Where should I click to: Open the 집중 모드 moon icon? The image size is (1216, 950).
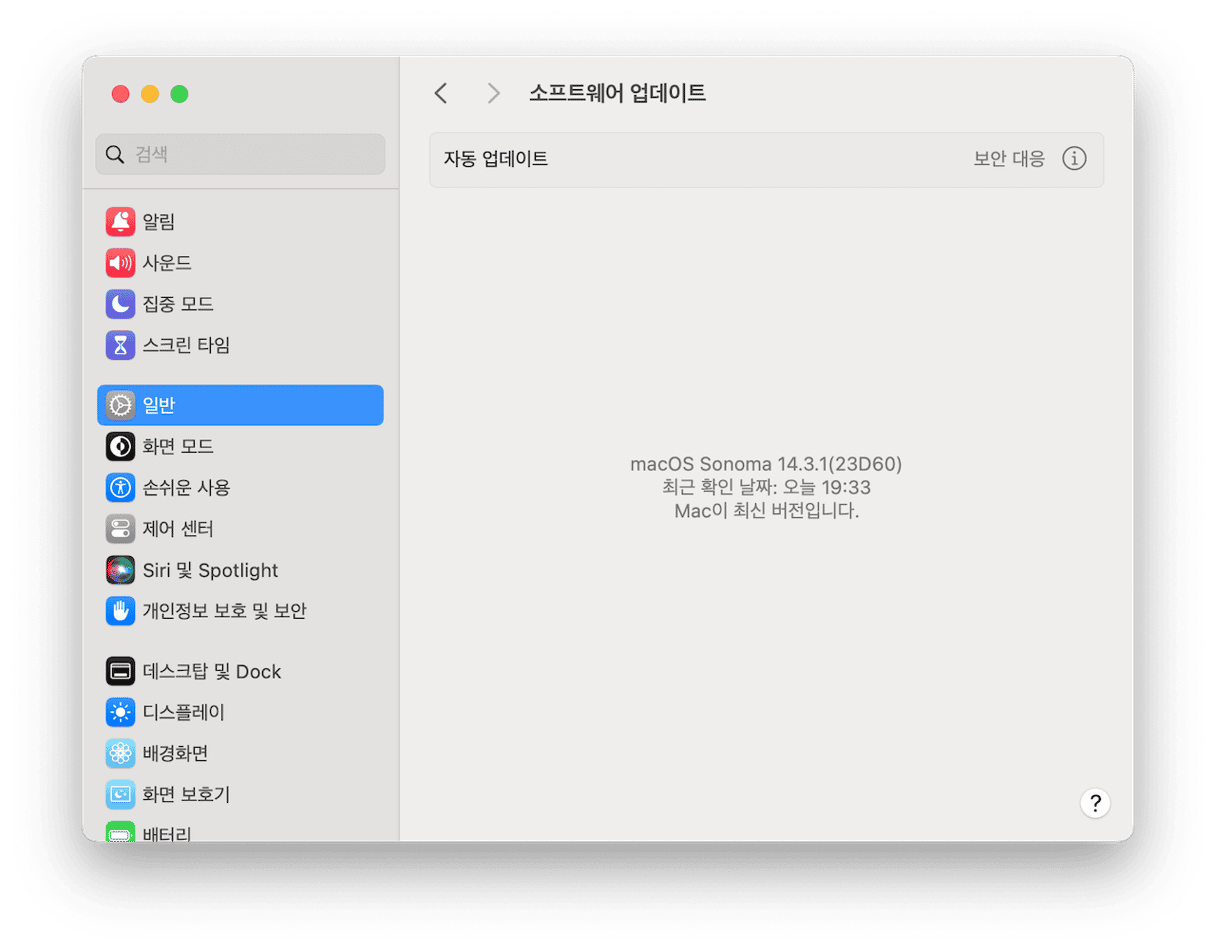coord(120,304)
